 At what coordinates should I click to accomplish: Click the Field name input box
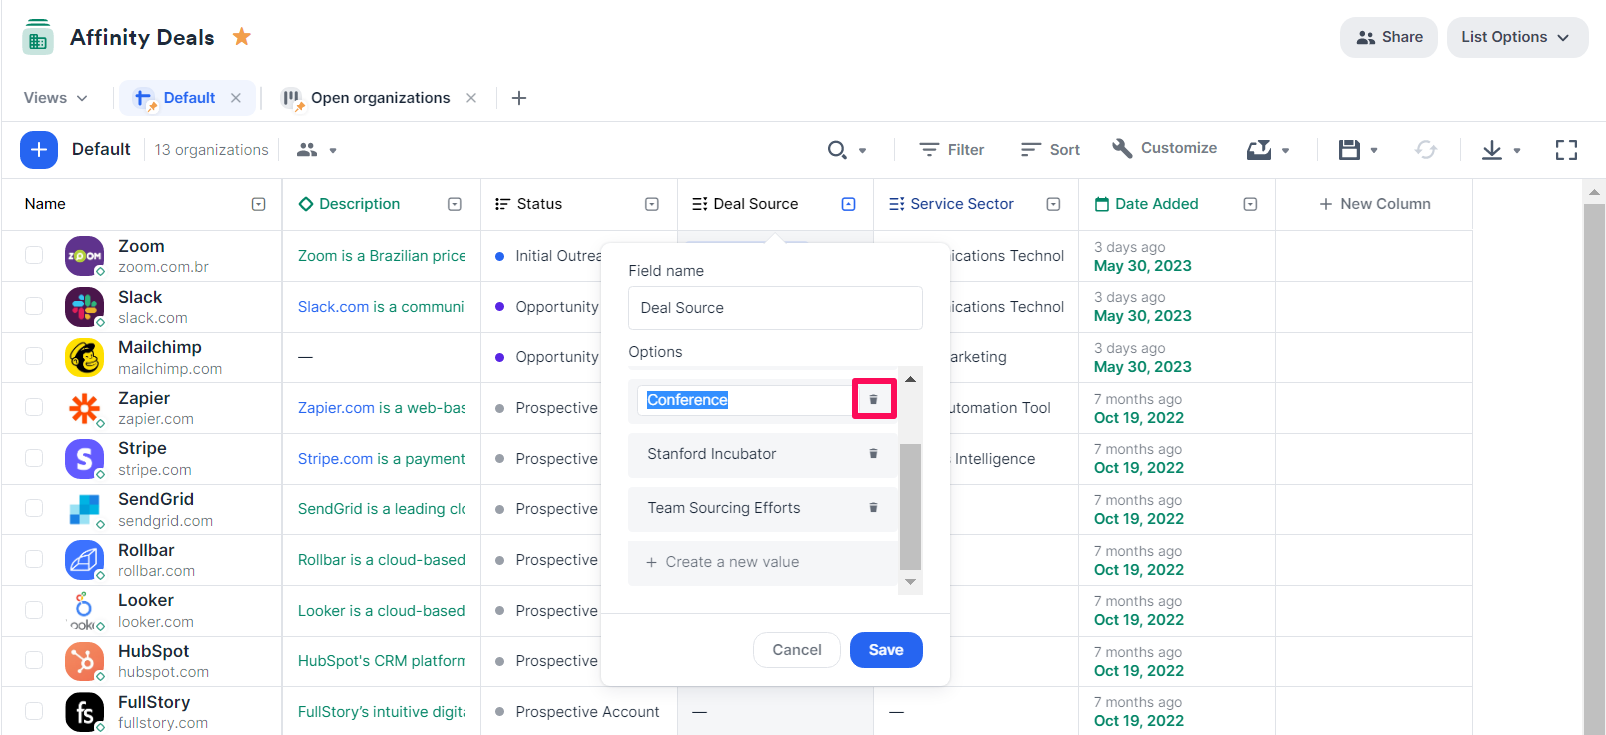point(774,308)
